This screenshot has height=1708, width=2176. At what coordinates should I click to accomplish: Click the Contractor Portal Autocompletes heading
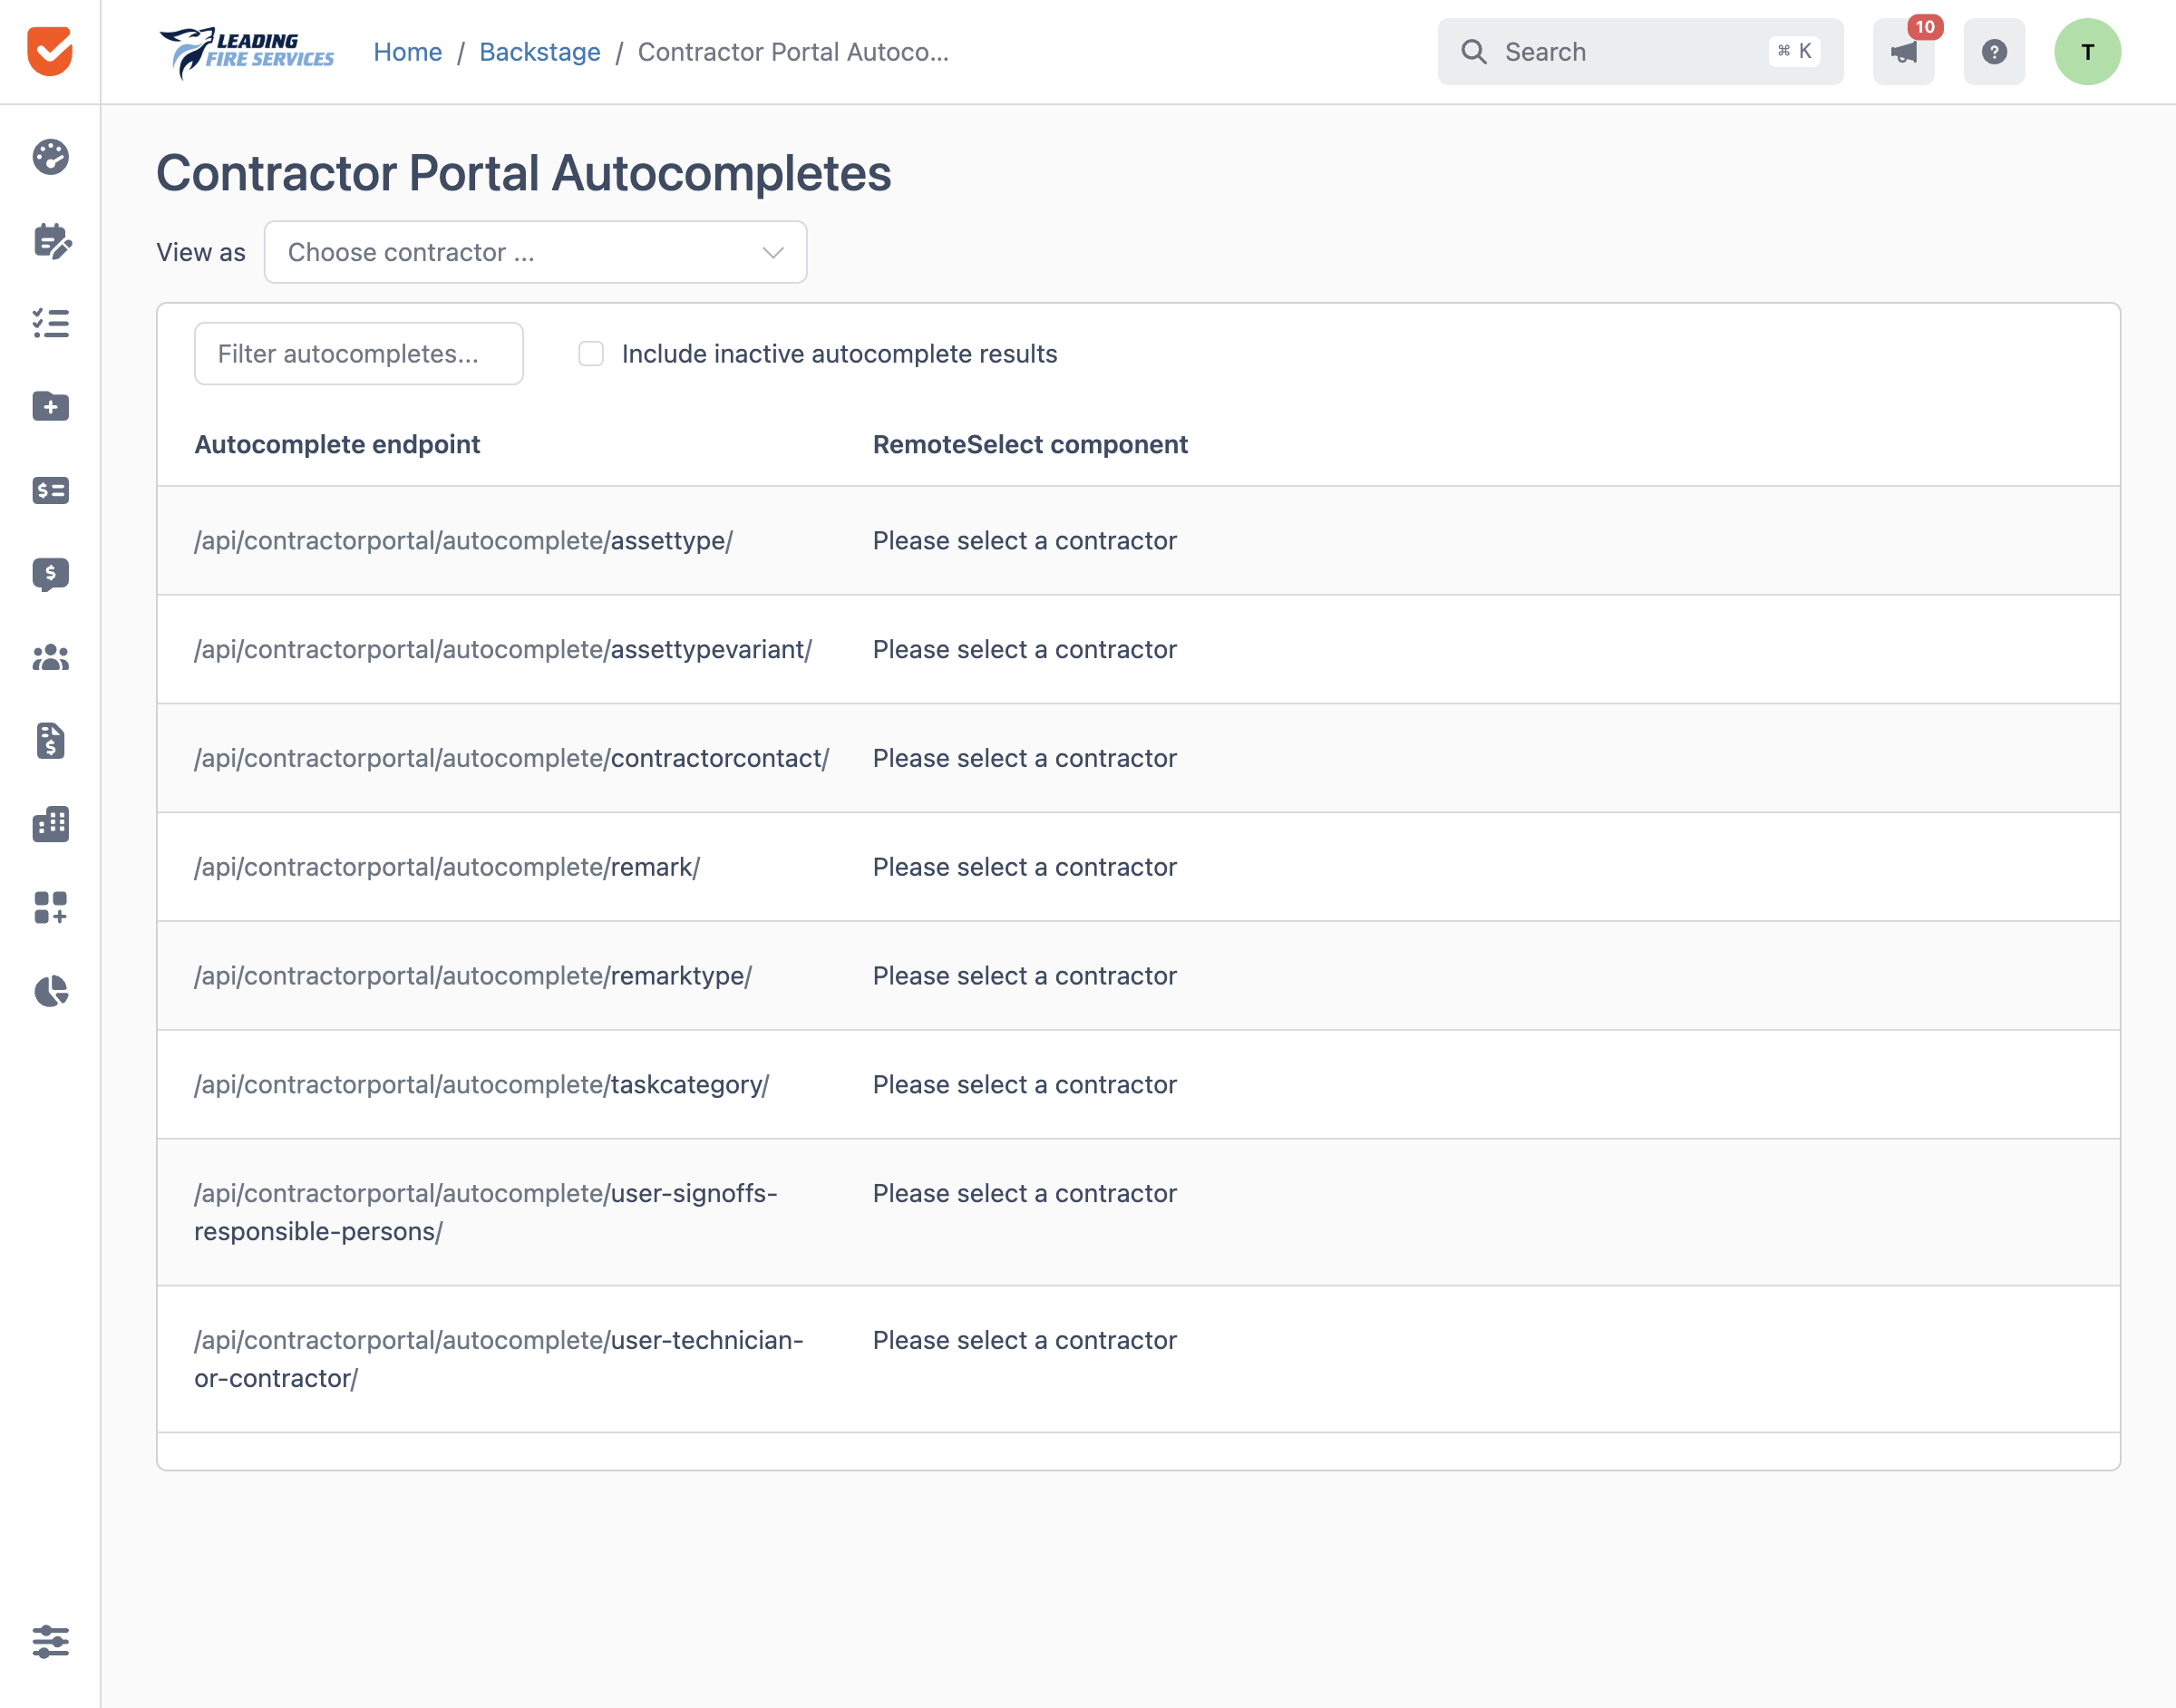[x=523, y=173]
